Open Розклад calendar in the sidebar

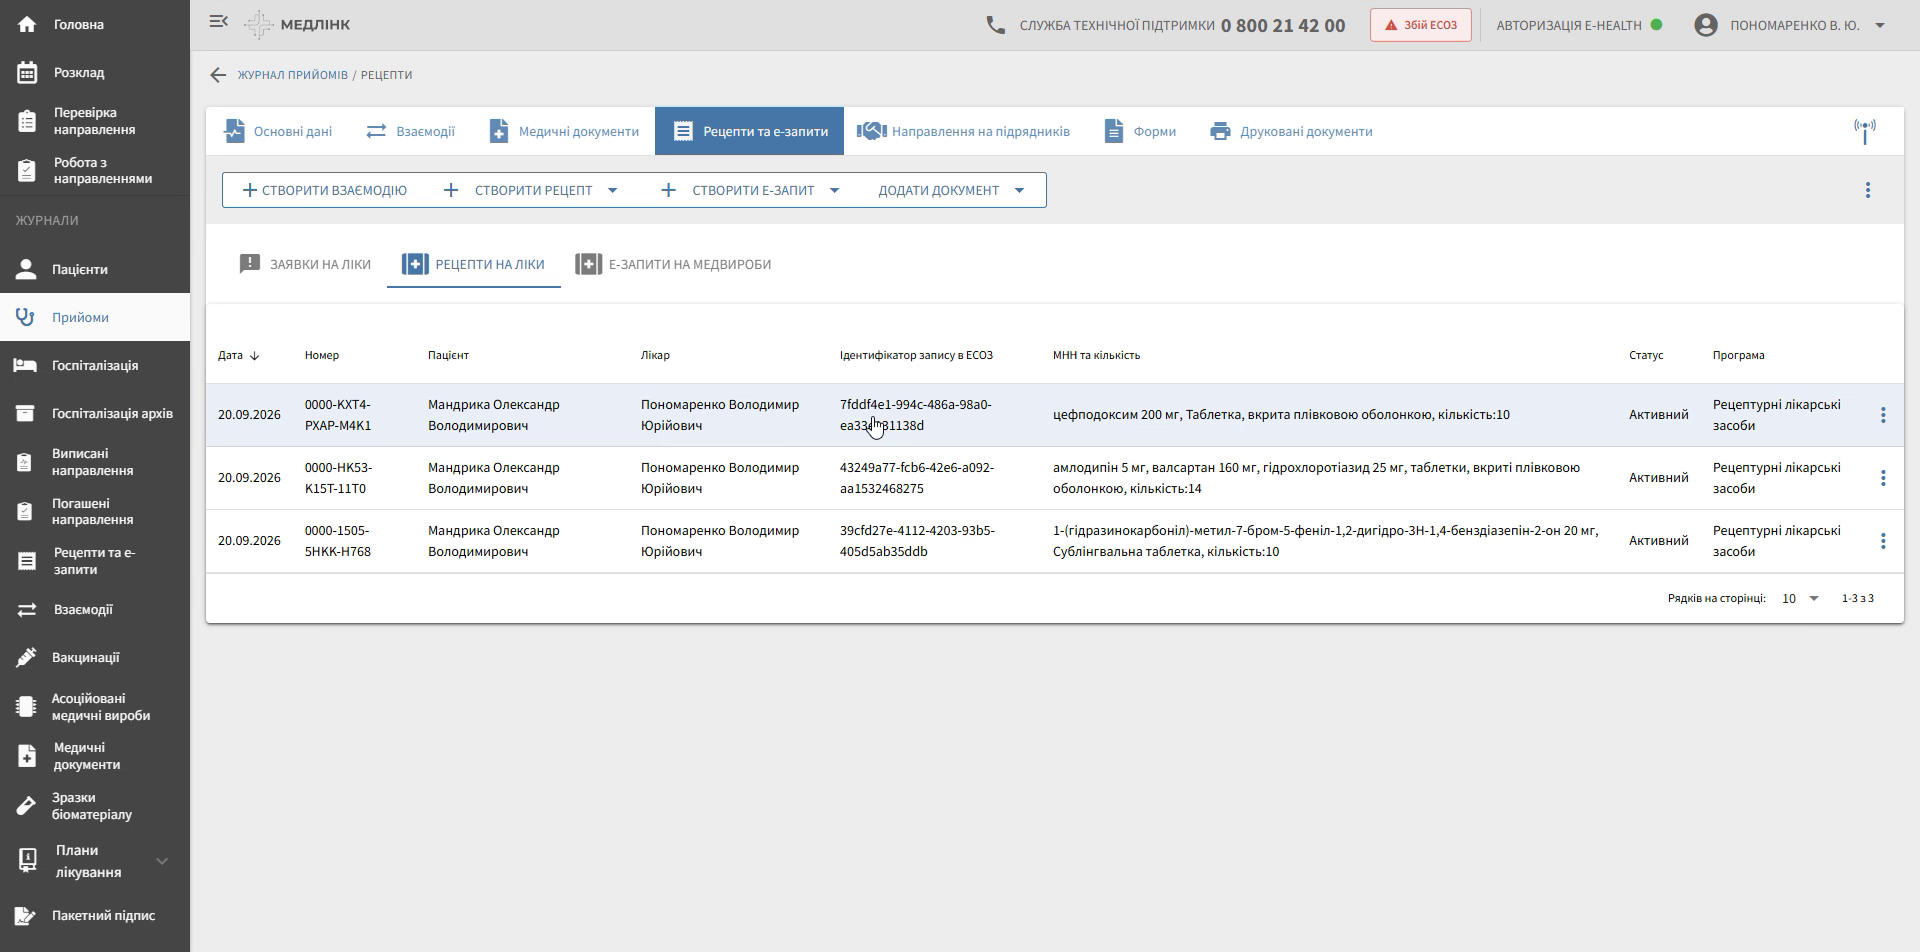[x=95, y=72]
